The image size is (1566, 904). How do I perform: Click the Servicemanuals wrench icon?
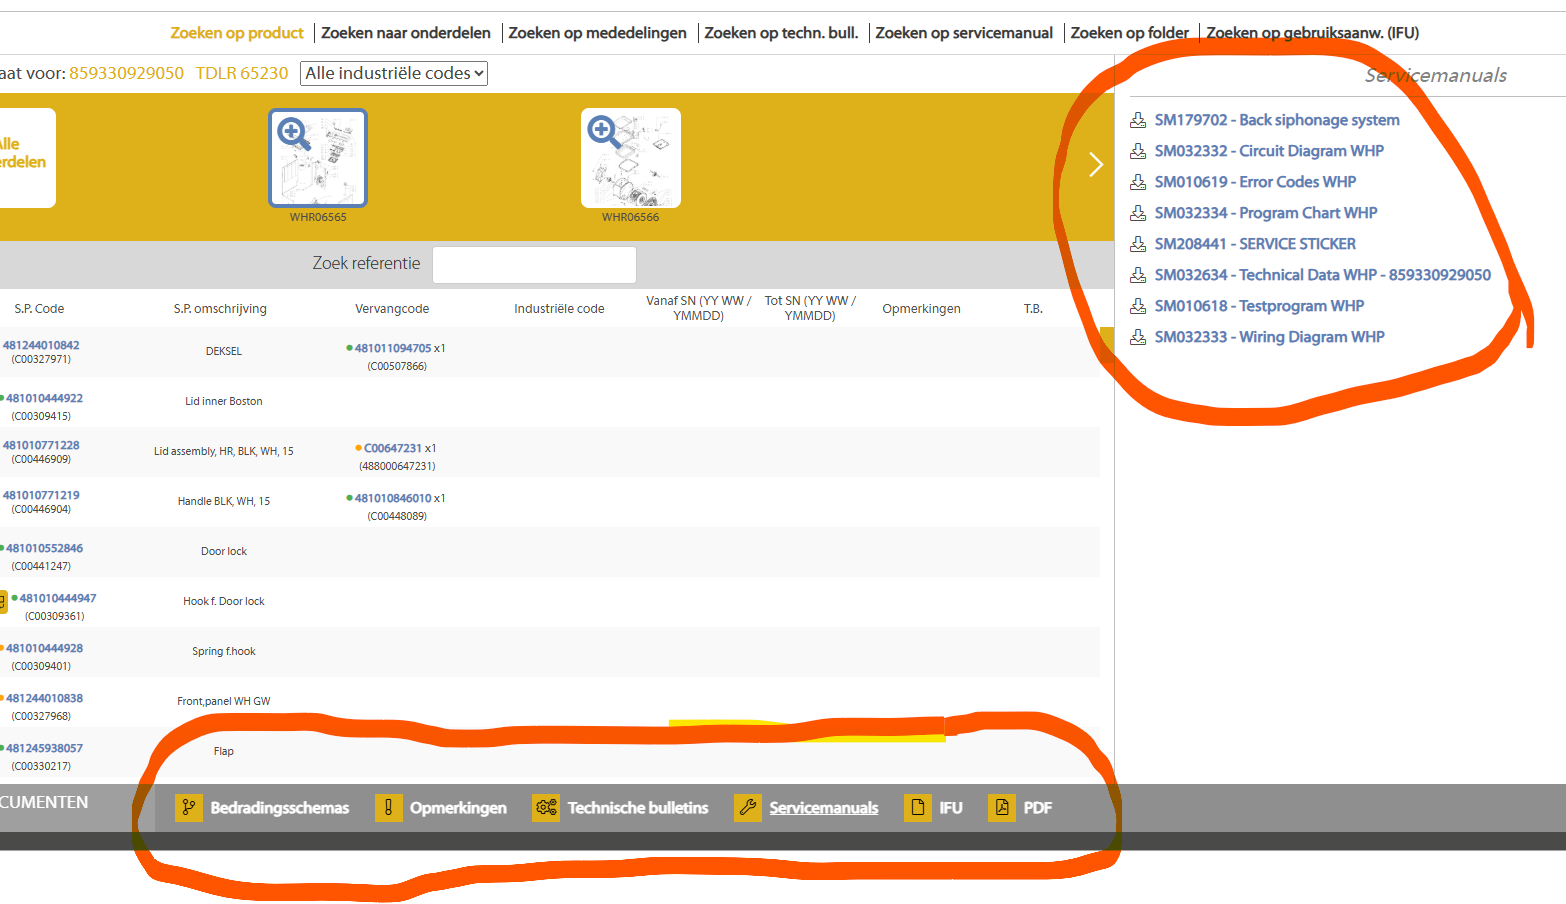747,807
